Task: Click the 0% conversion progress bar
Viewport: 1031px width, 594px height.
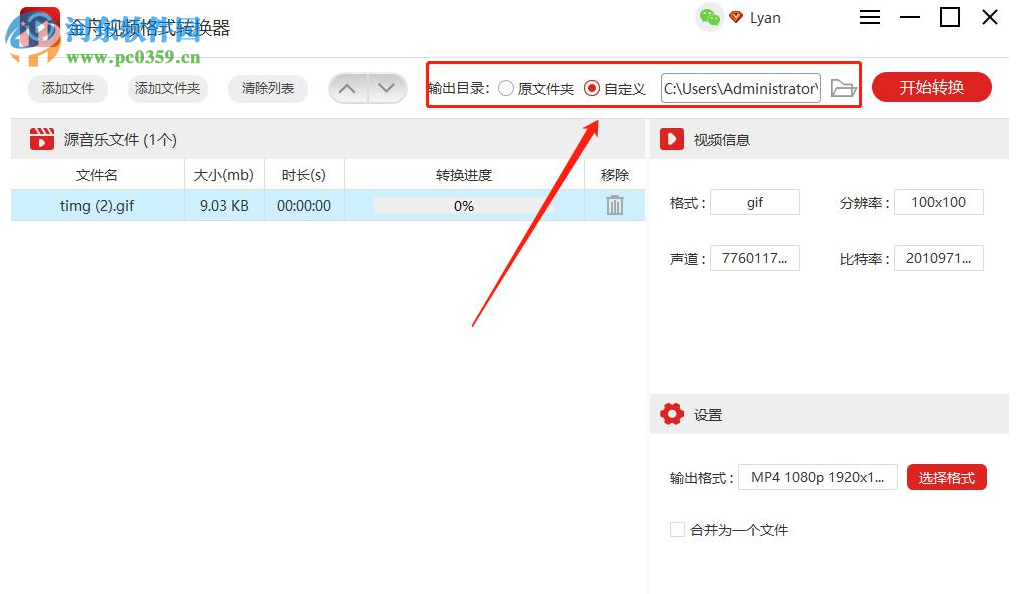Action: [463, 205]
